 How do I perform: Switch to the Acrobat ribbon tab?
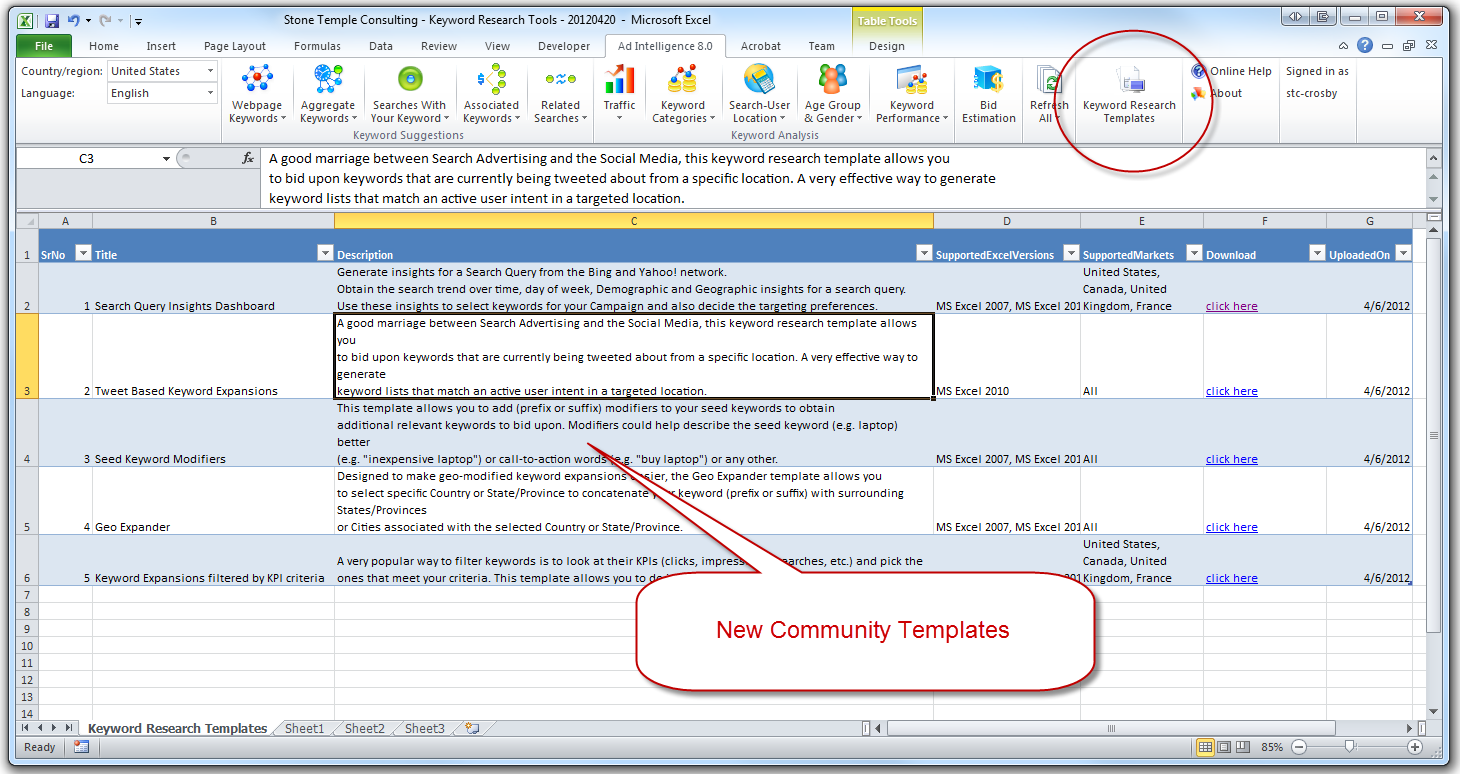761,46
